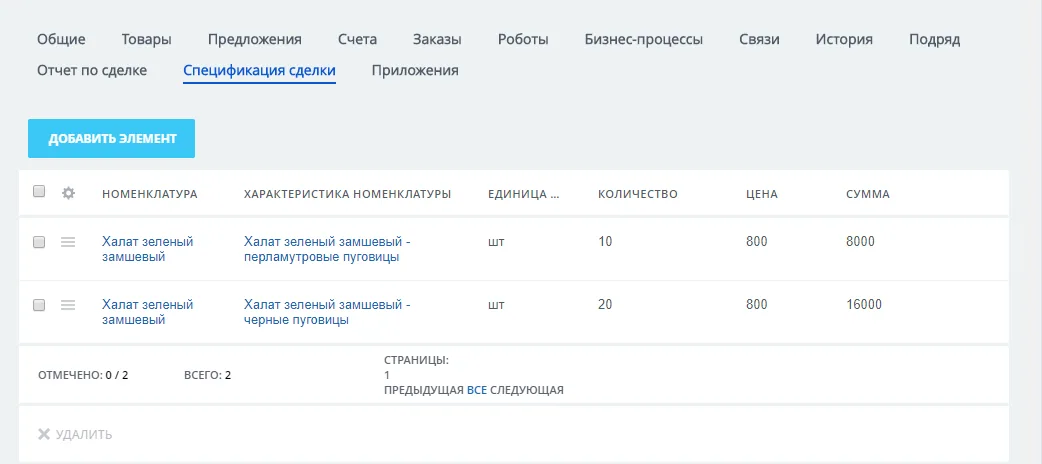Sort by the Сумма column header
This screenshot has width=1042, height=464.
(868, 194)
